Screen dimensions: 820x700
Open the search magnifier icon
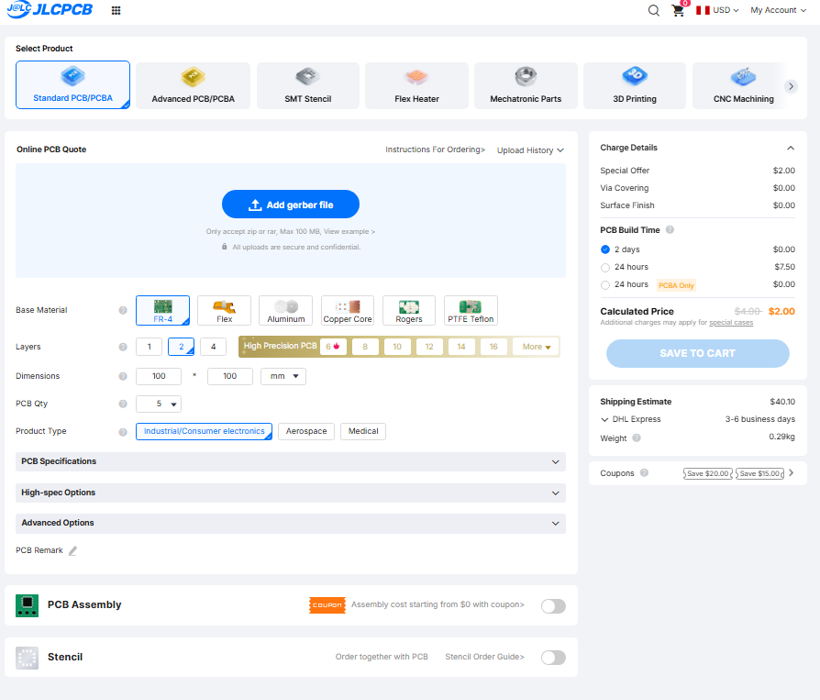[653, 10]
